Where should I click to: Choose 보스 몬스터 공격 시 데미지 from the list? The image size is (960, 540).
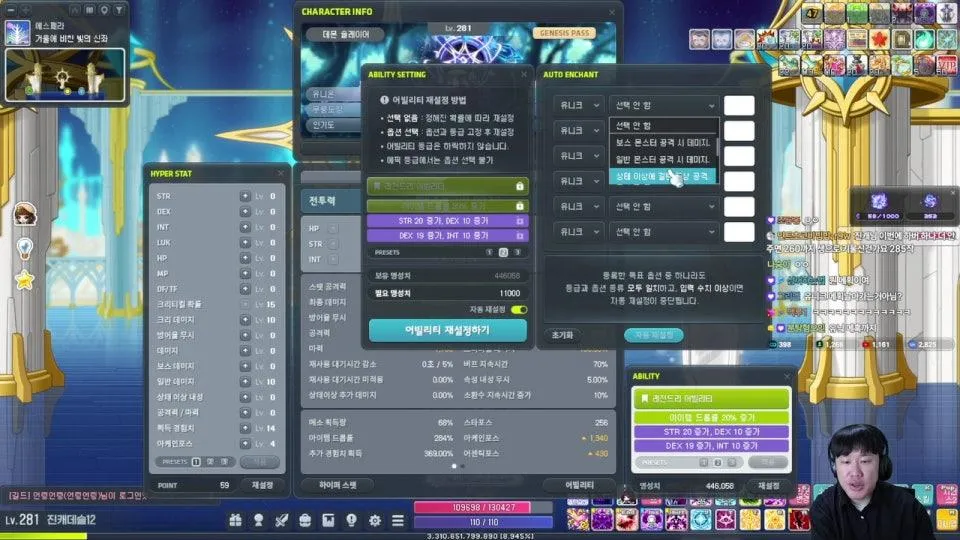662,143
